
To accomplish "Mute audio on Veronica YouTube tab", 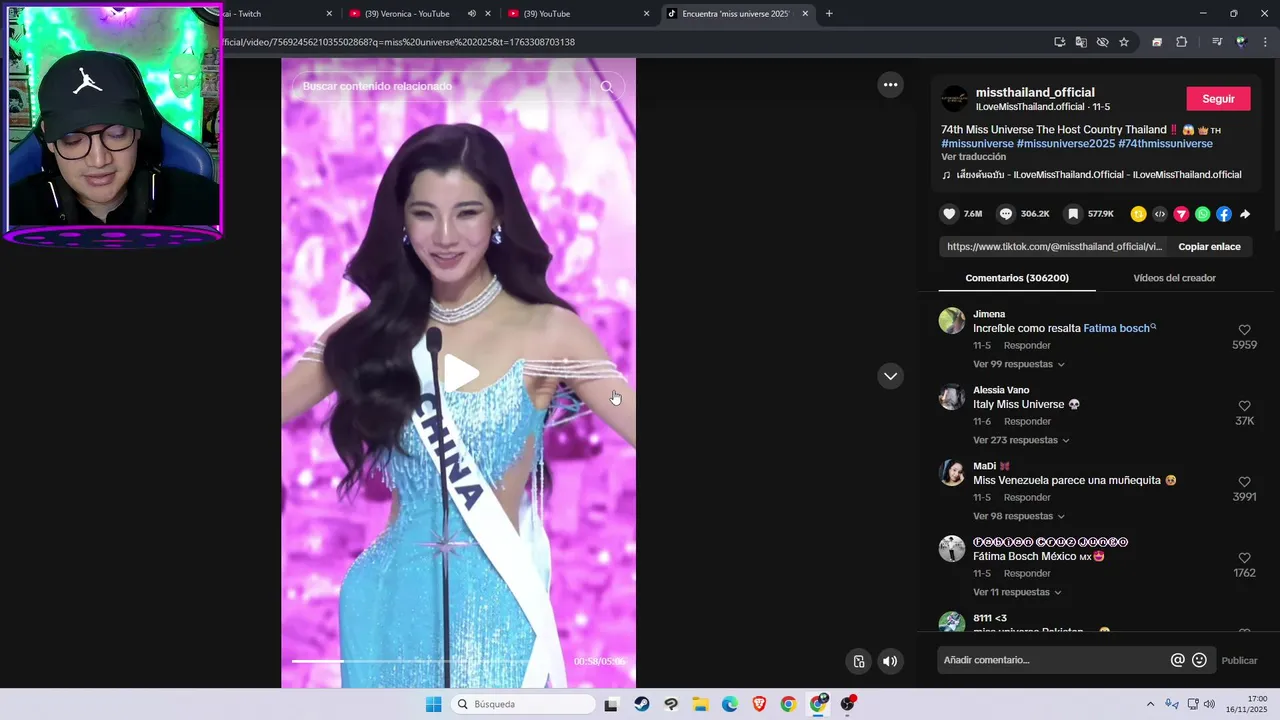I will click(x=471, y=14).
